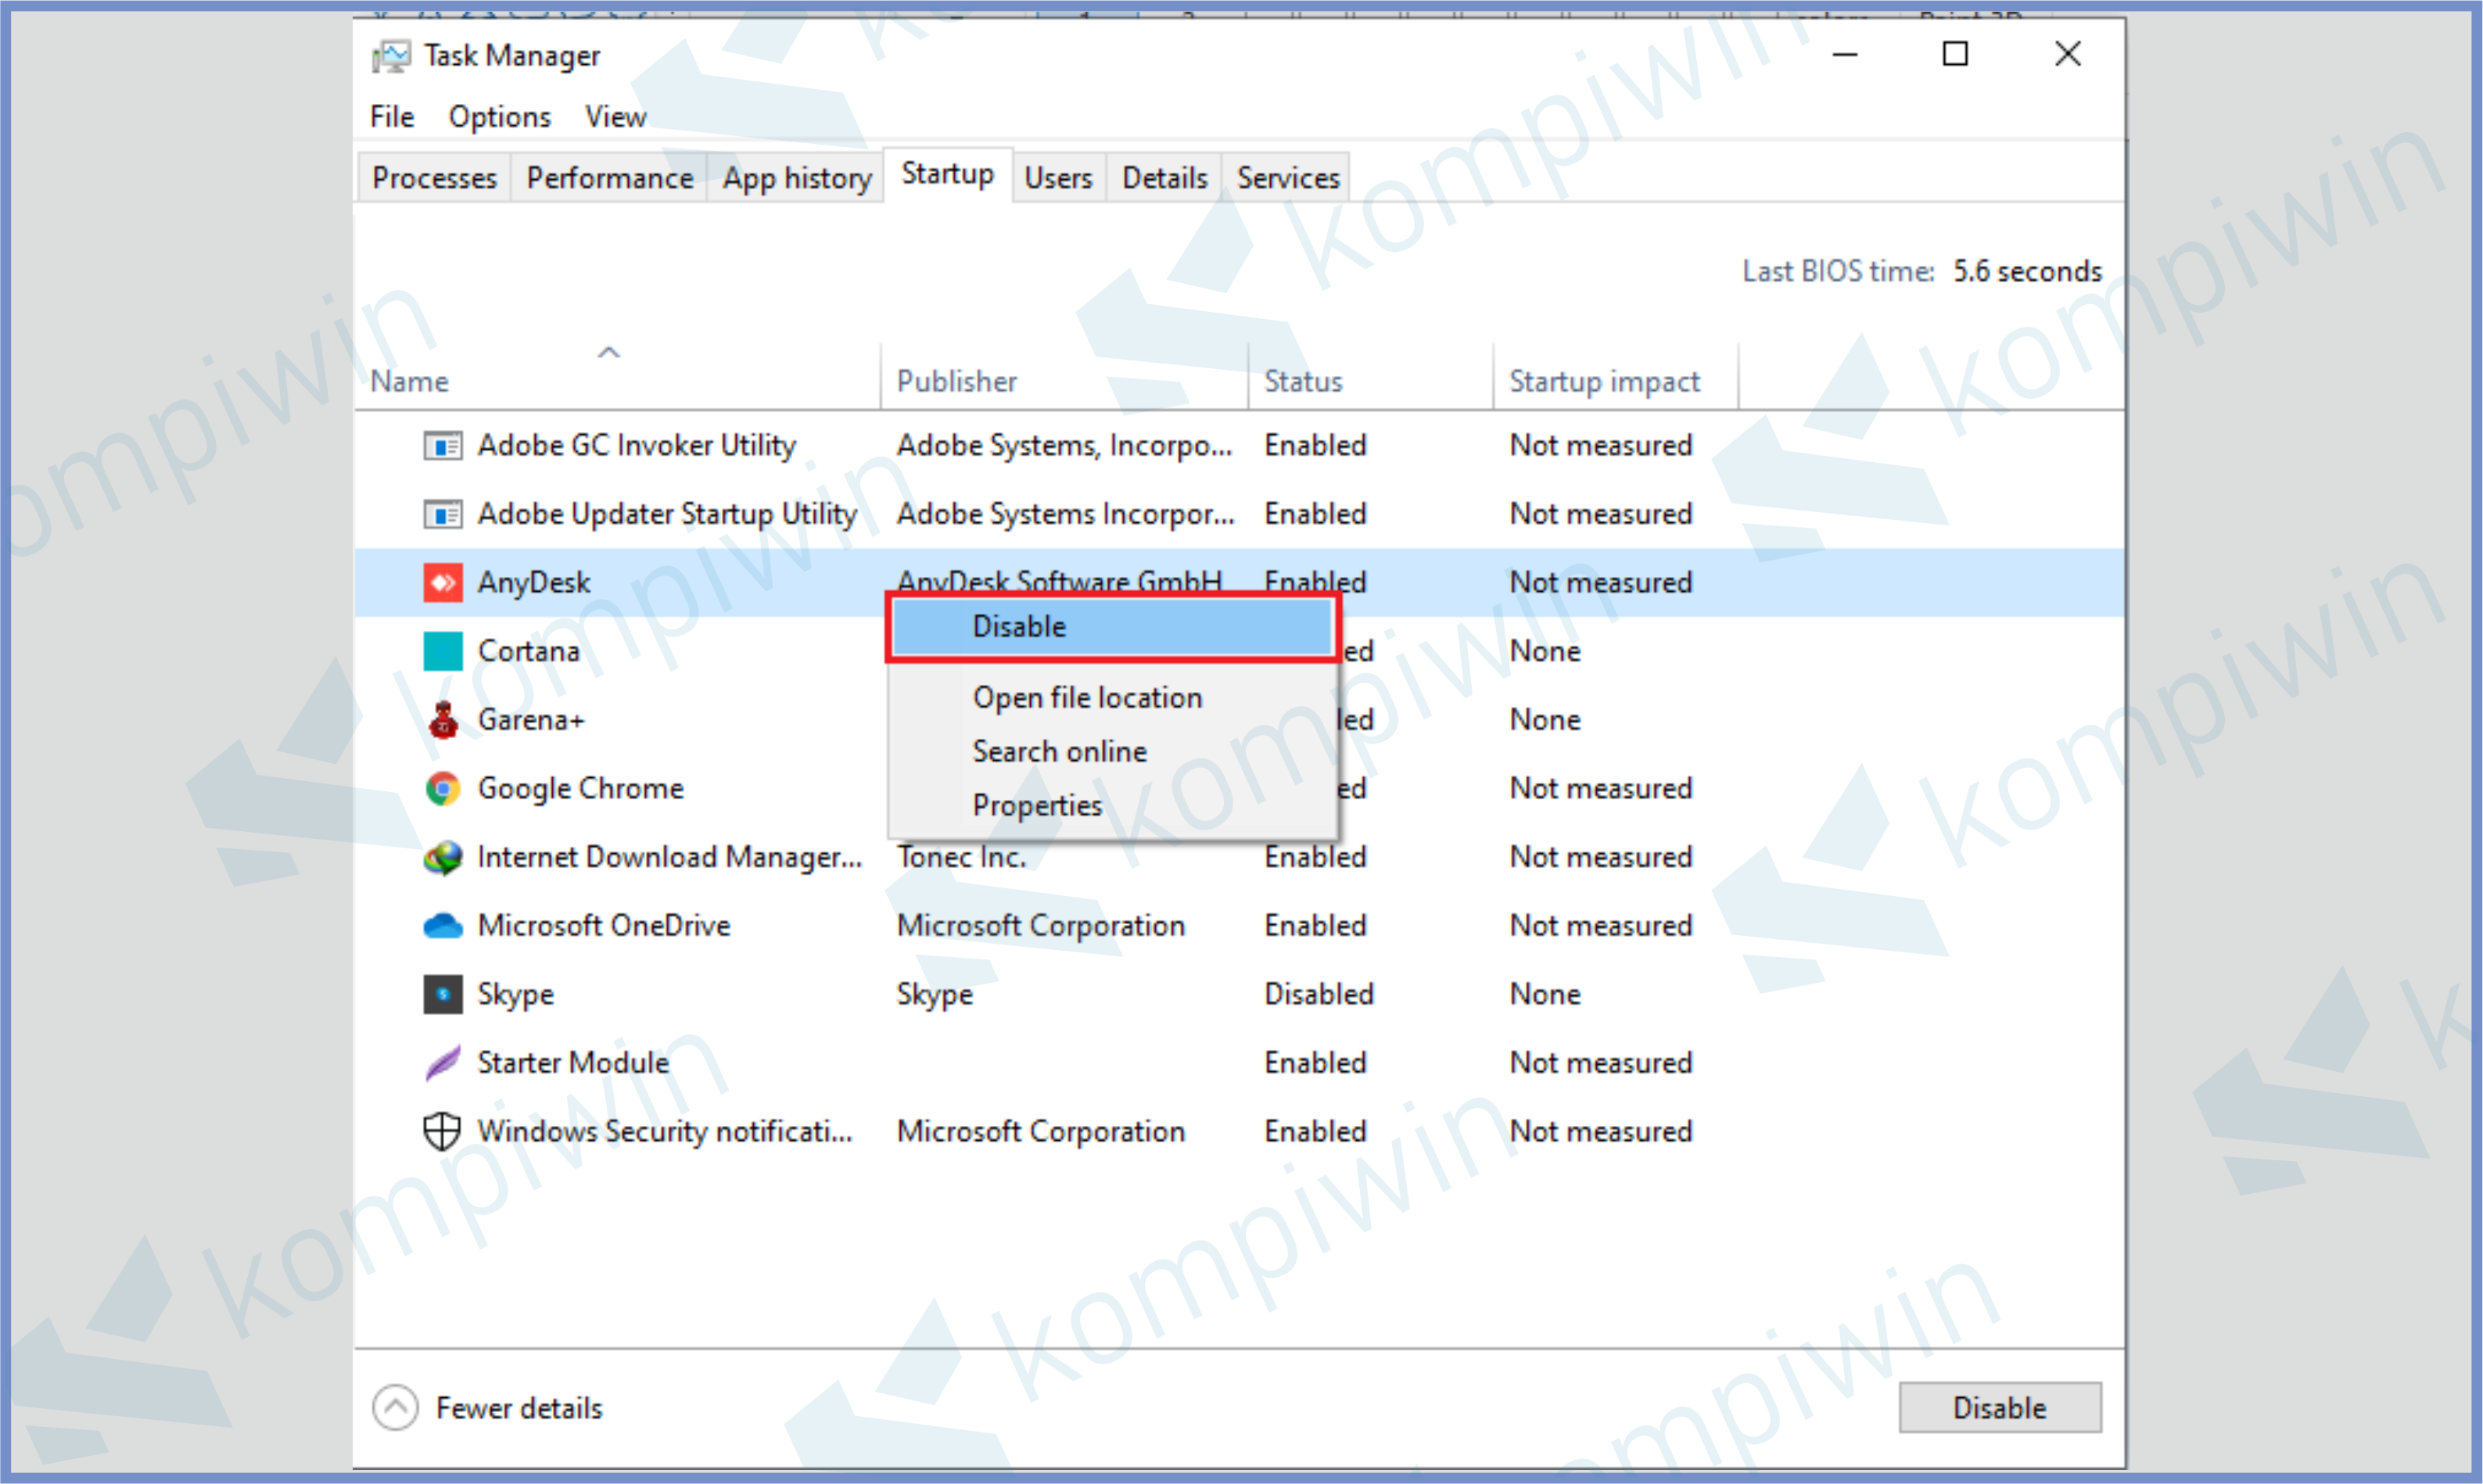This screenshot has height=1484, width=2483.
Task: Click the Adobe Updater Startup Utility icon
Action: click(x=442, y=514)
